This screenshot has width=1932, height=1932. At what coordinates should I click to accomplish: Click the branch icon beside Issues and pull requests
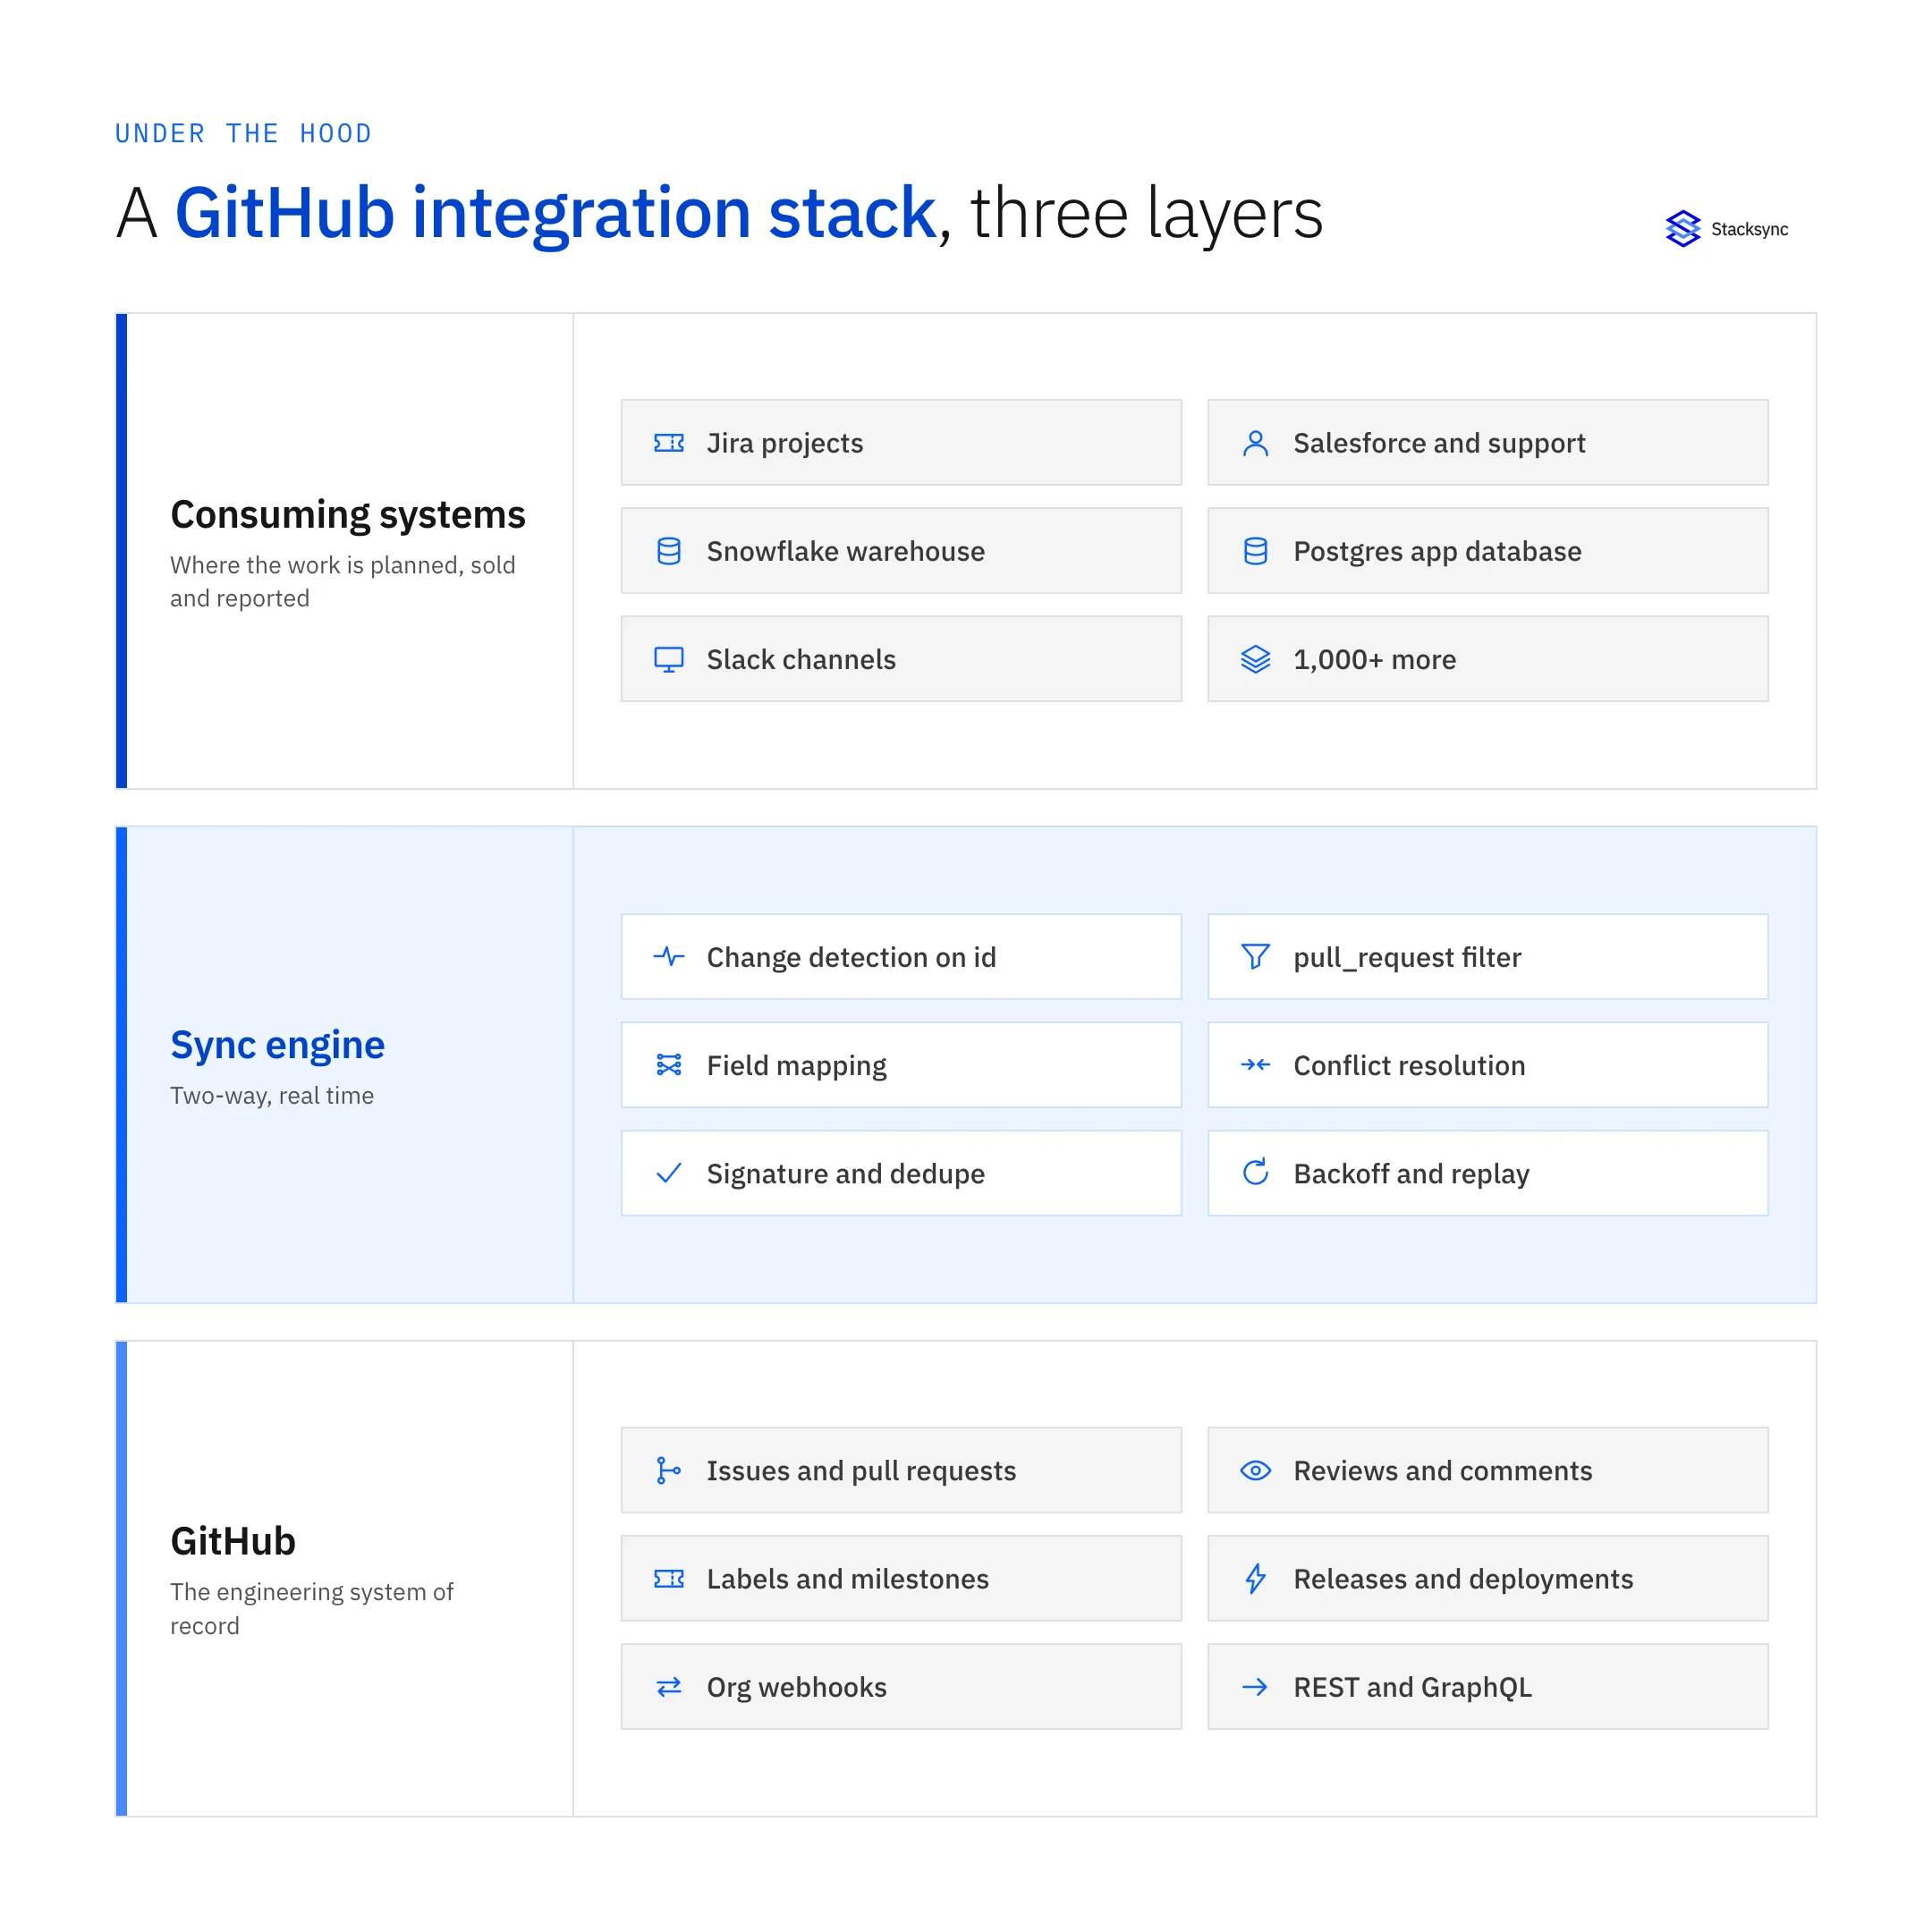coord(668,1471)
